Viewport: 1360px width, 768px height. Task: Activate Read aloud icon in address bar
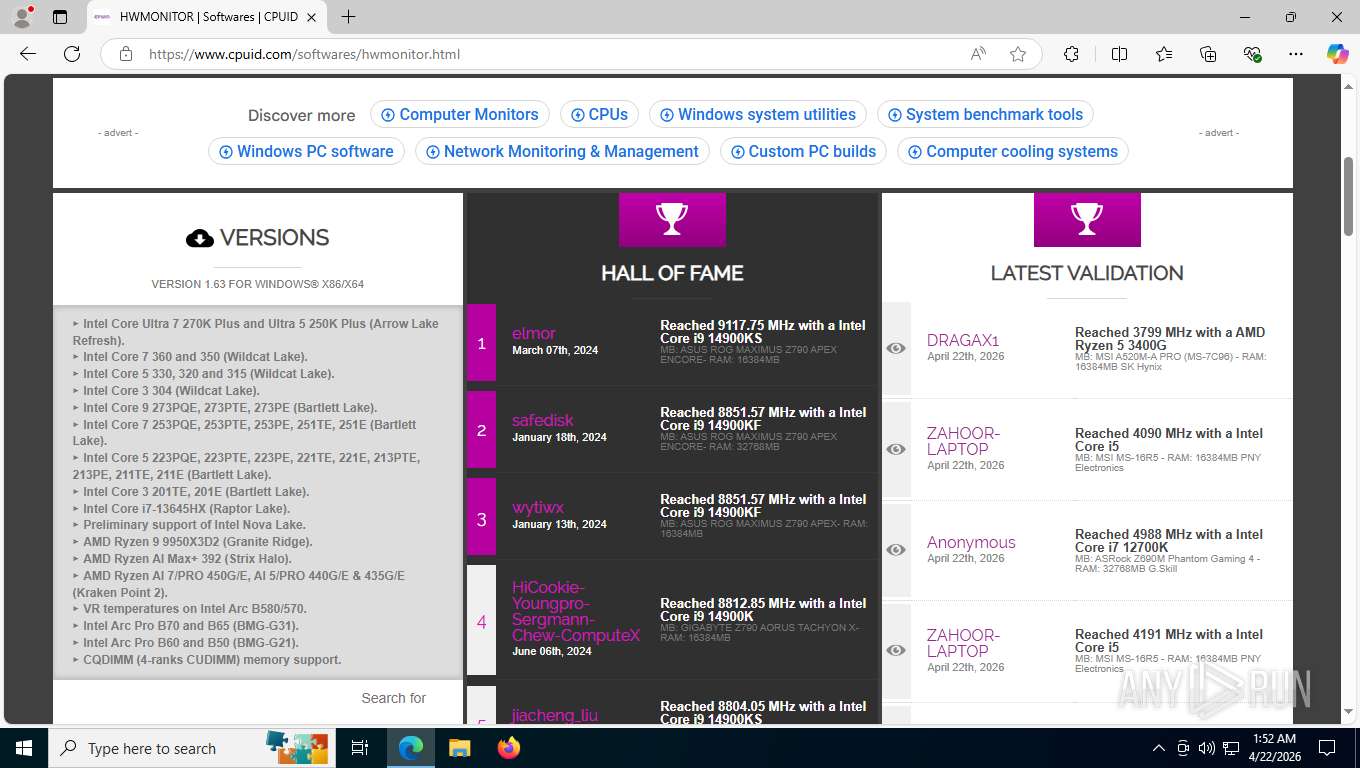[x=978, y=54]
